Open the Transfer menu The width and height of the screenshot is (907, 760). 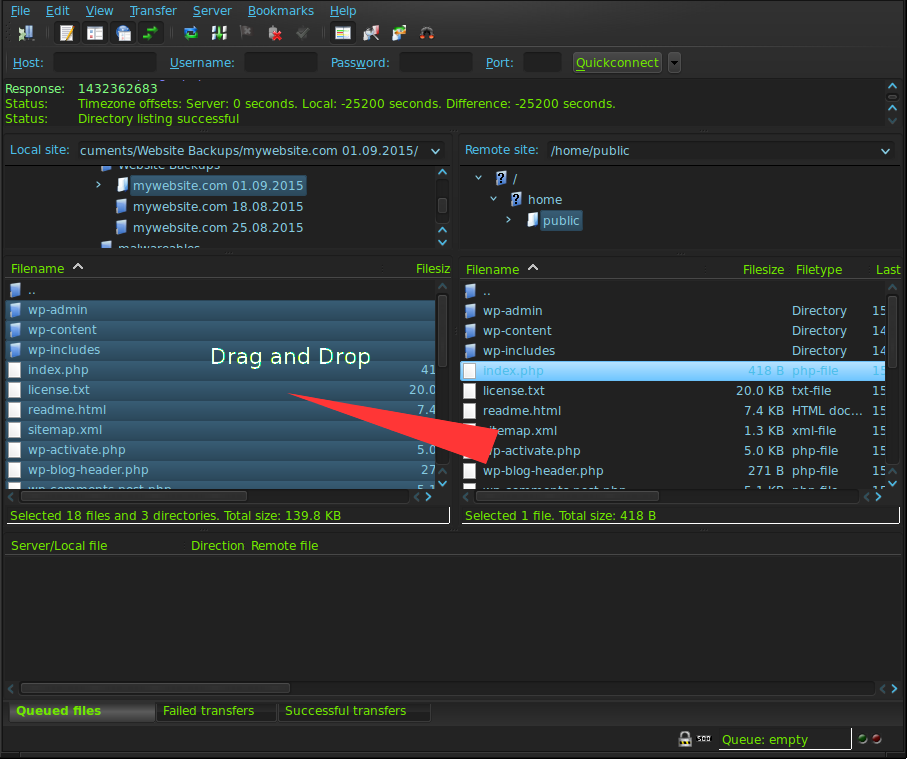click(153, 11)
